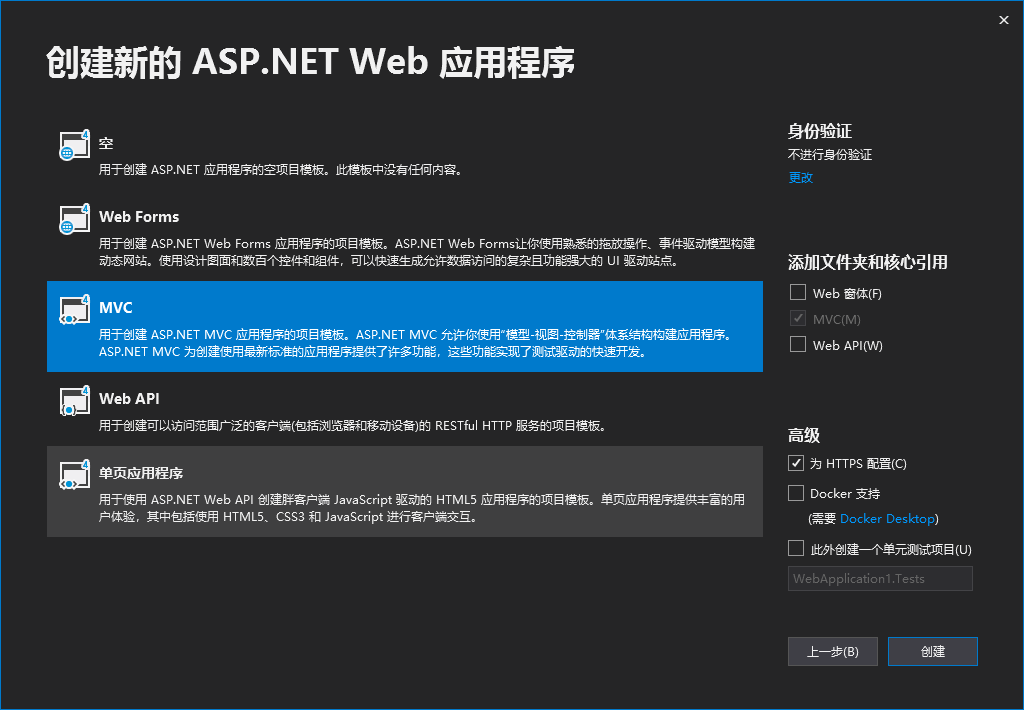Tick the Web 窗体(F) checkbox
Viewport: 1024px width, 710px height.
tap(797, 292)
